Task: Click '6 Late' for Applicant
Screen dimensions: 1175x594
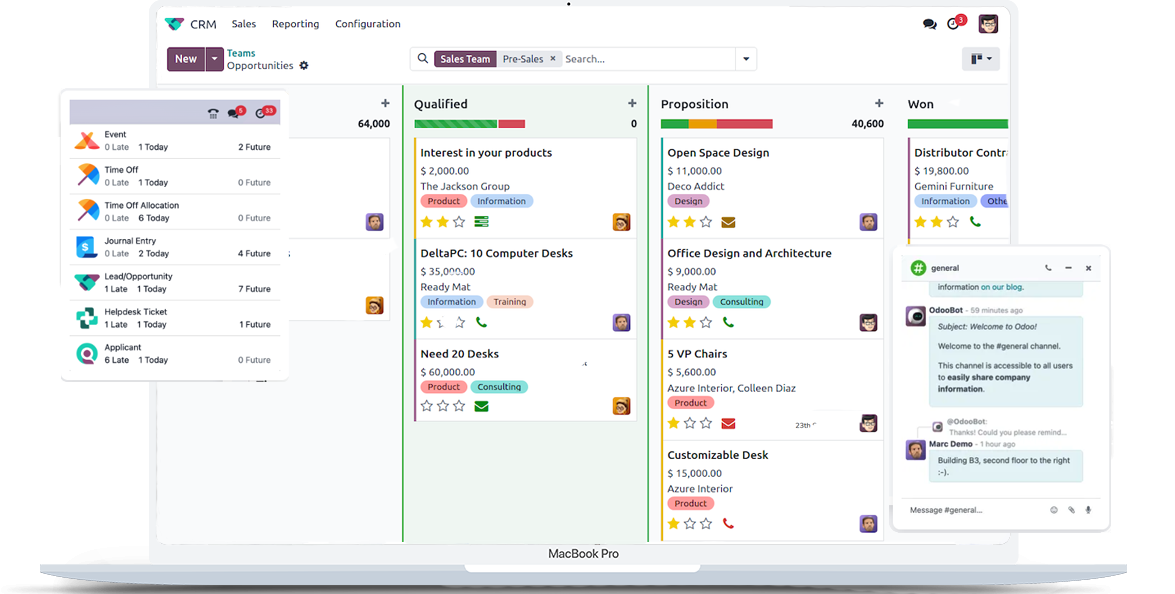Action: pos(116,360)
